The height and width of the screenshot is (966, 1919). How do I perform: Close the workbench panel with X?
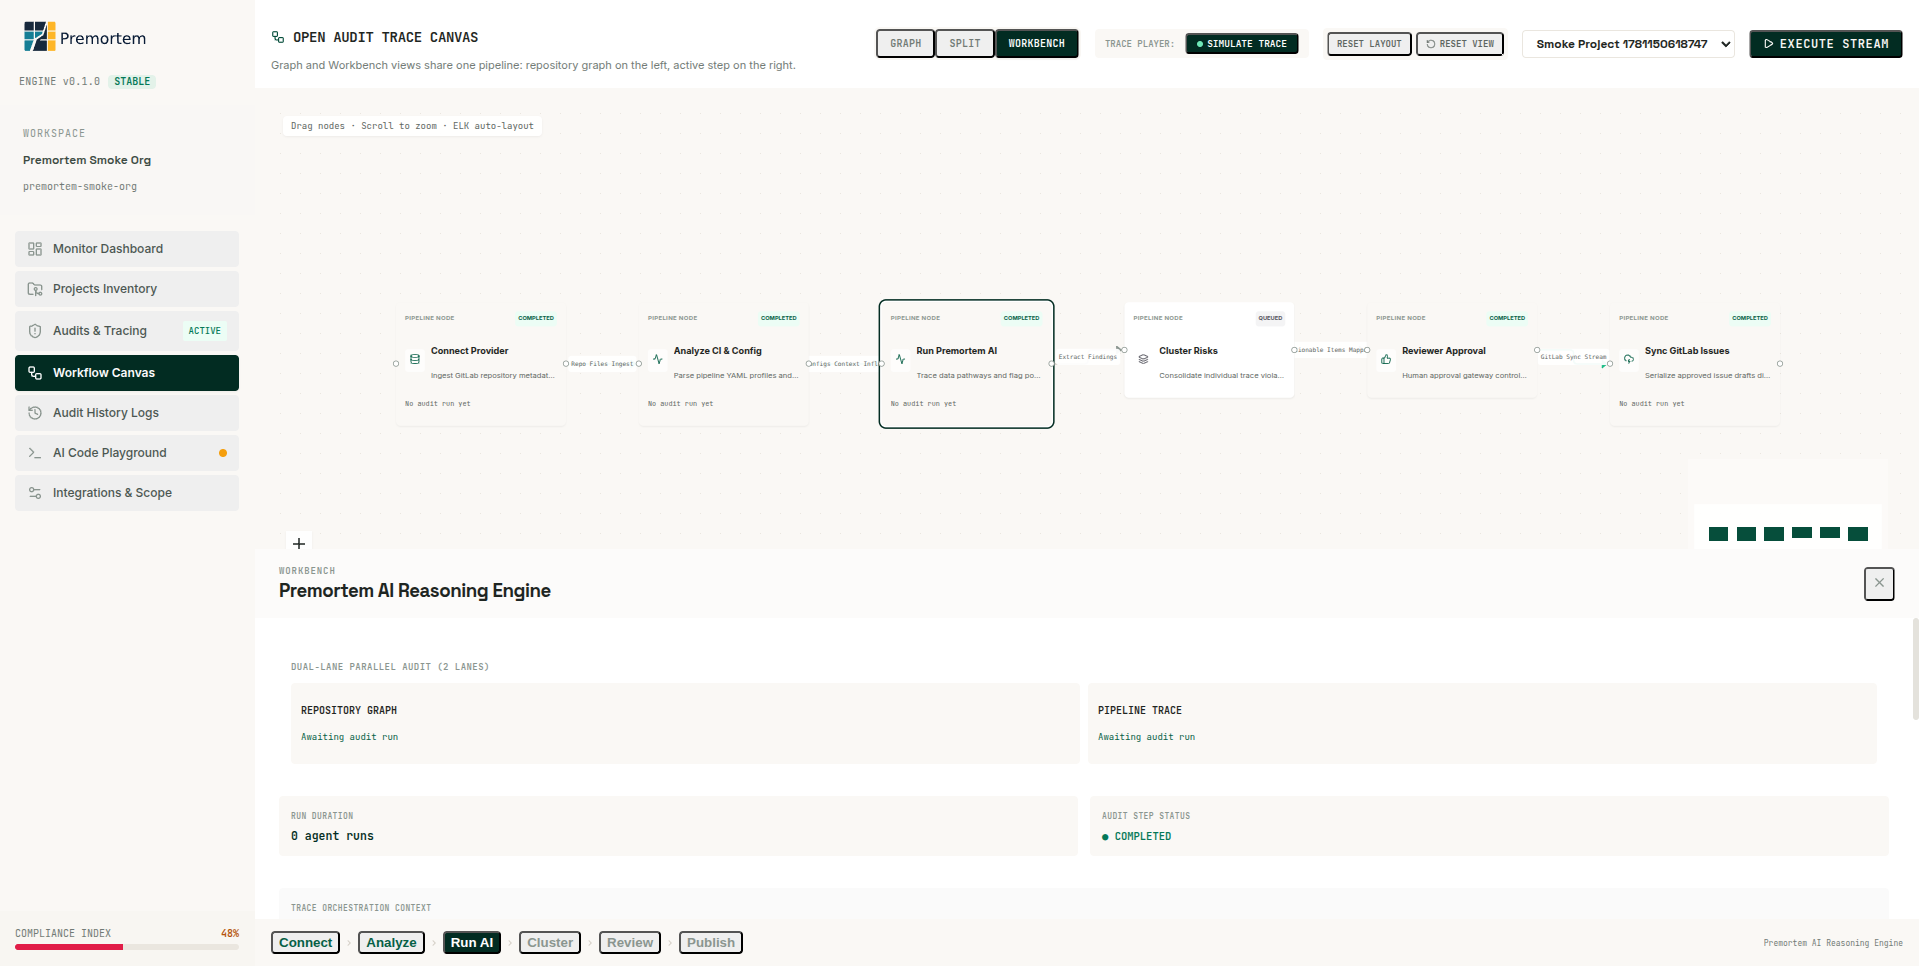pyautogui.click(x=1879, y=583)
